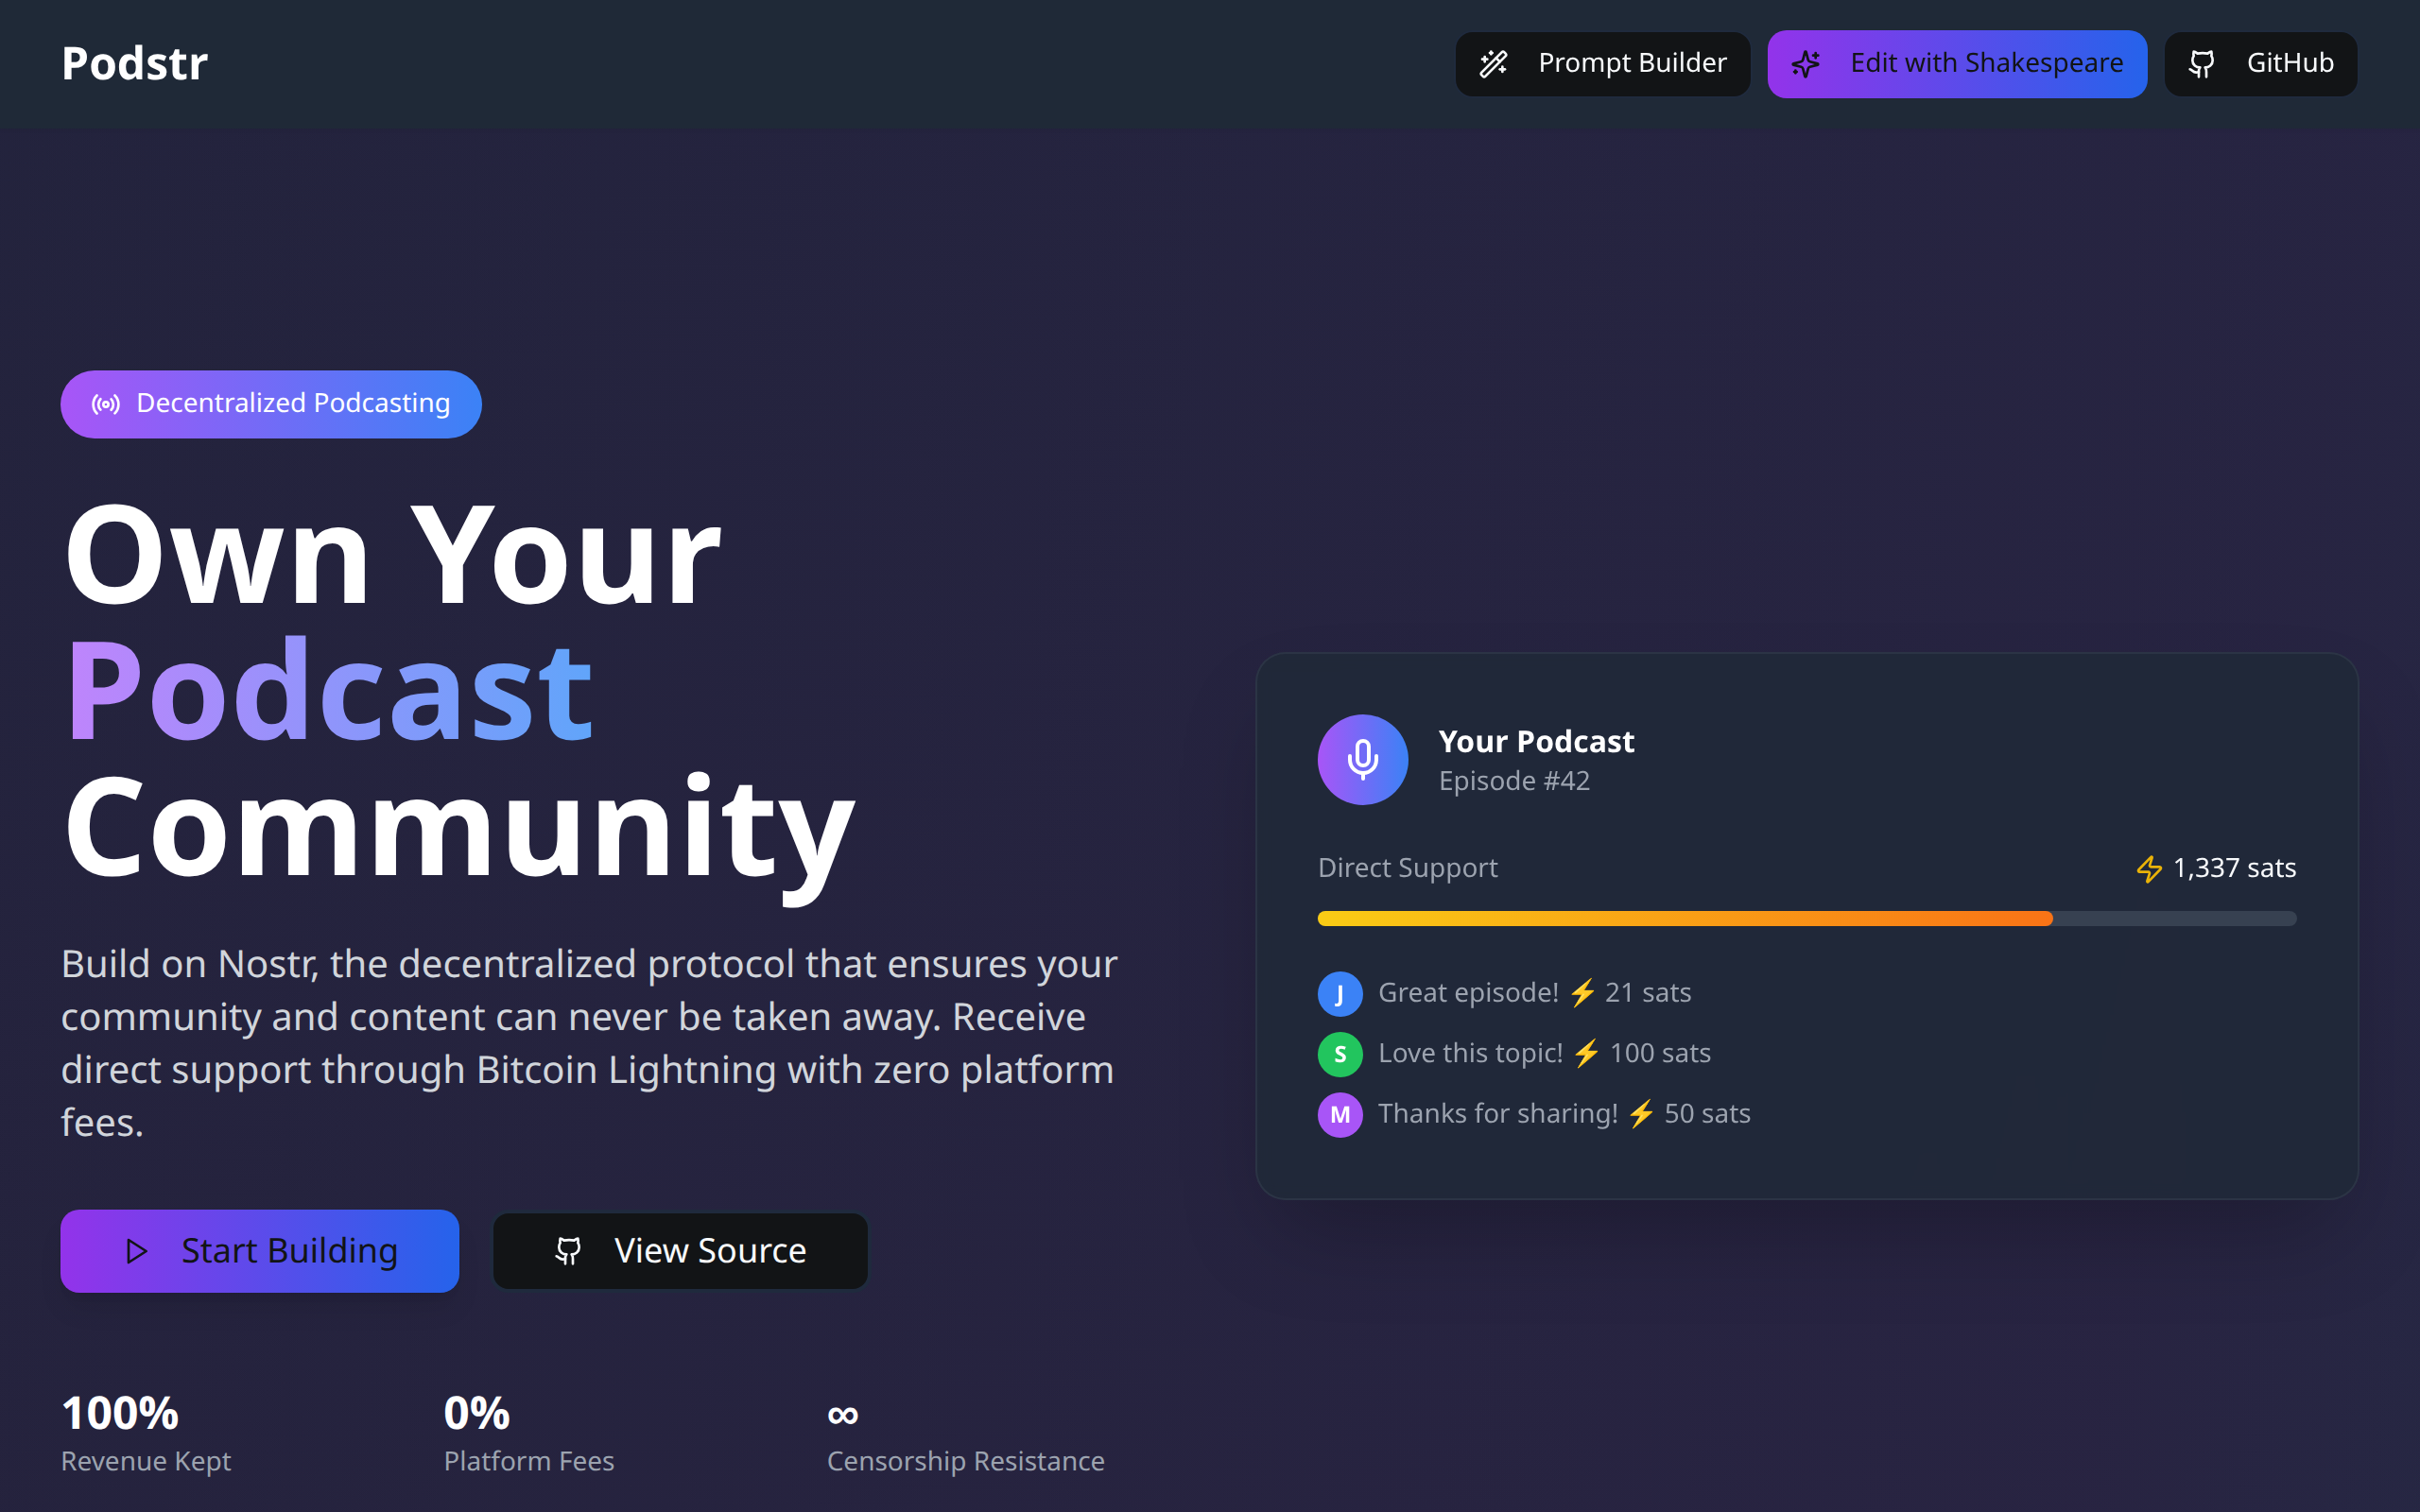Click the radio broadcast icon in badge
Viewport: 2420px width, 1512px height.
click(106, 404)
